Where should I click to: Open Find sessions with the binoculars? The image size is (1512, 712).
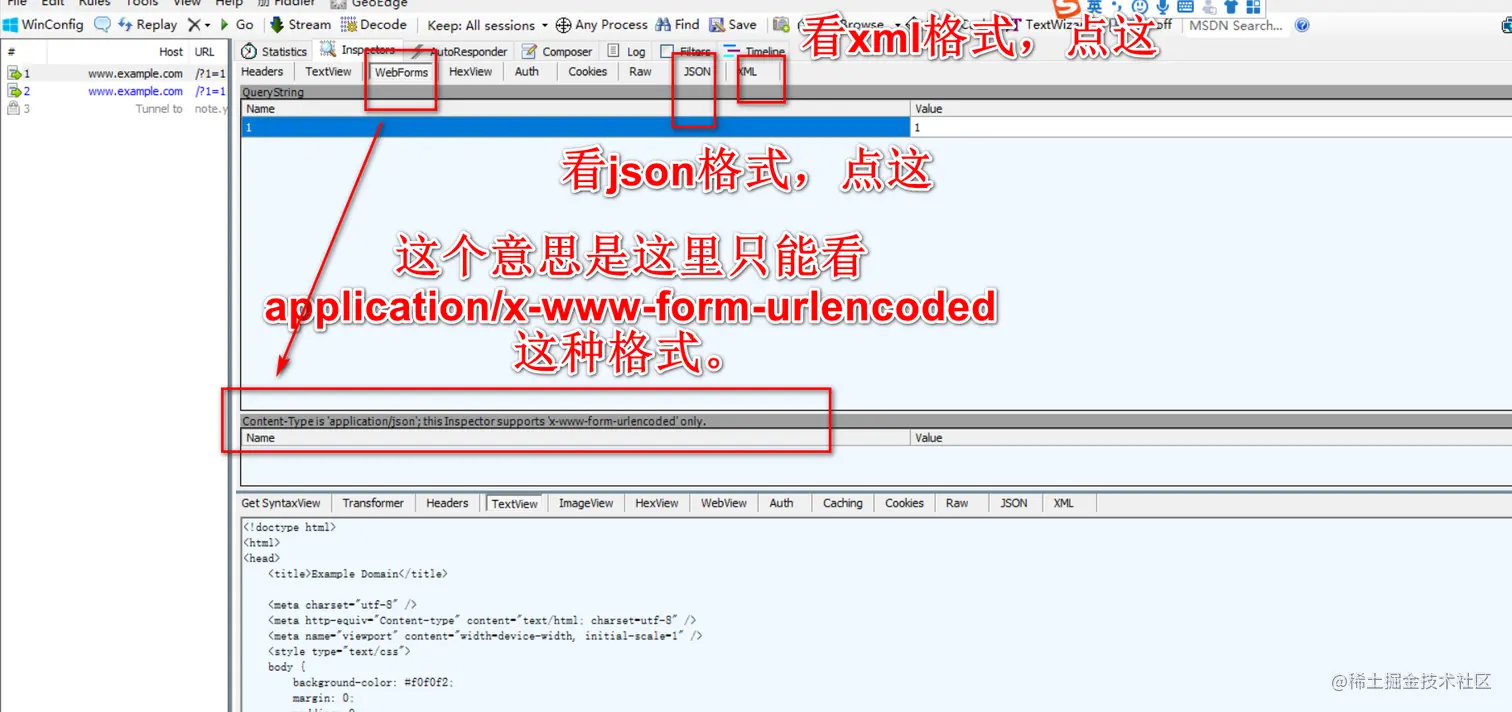click(x=678, y=25)
